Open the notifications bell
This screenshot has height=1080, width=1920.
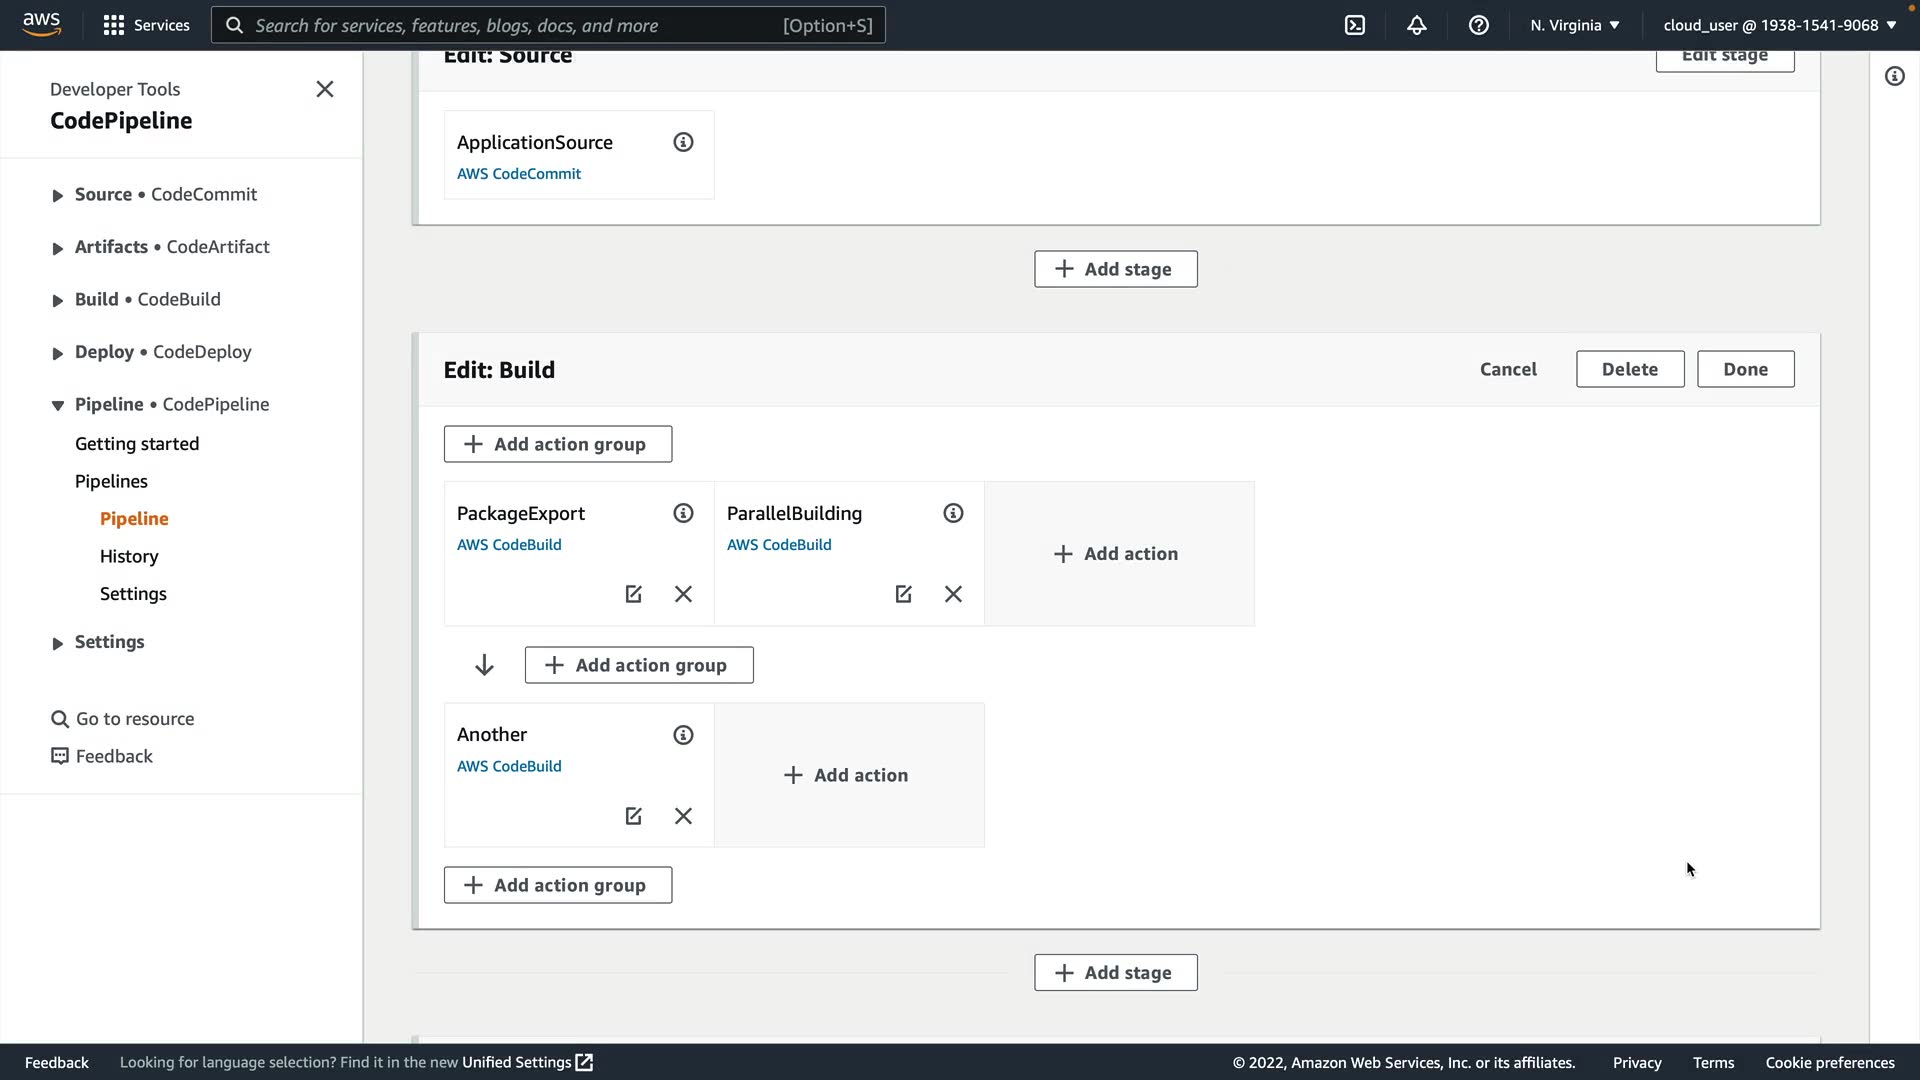[1417, 25]
